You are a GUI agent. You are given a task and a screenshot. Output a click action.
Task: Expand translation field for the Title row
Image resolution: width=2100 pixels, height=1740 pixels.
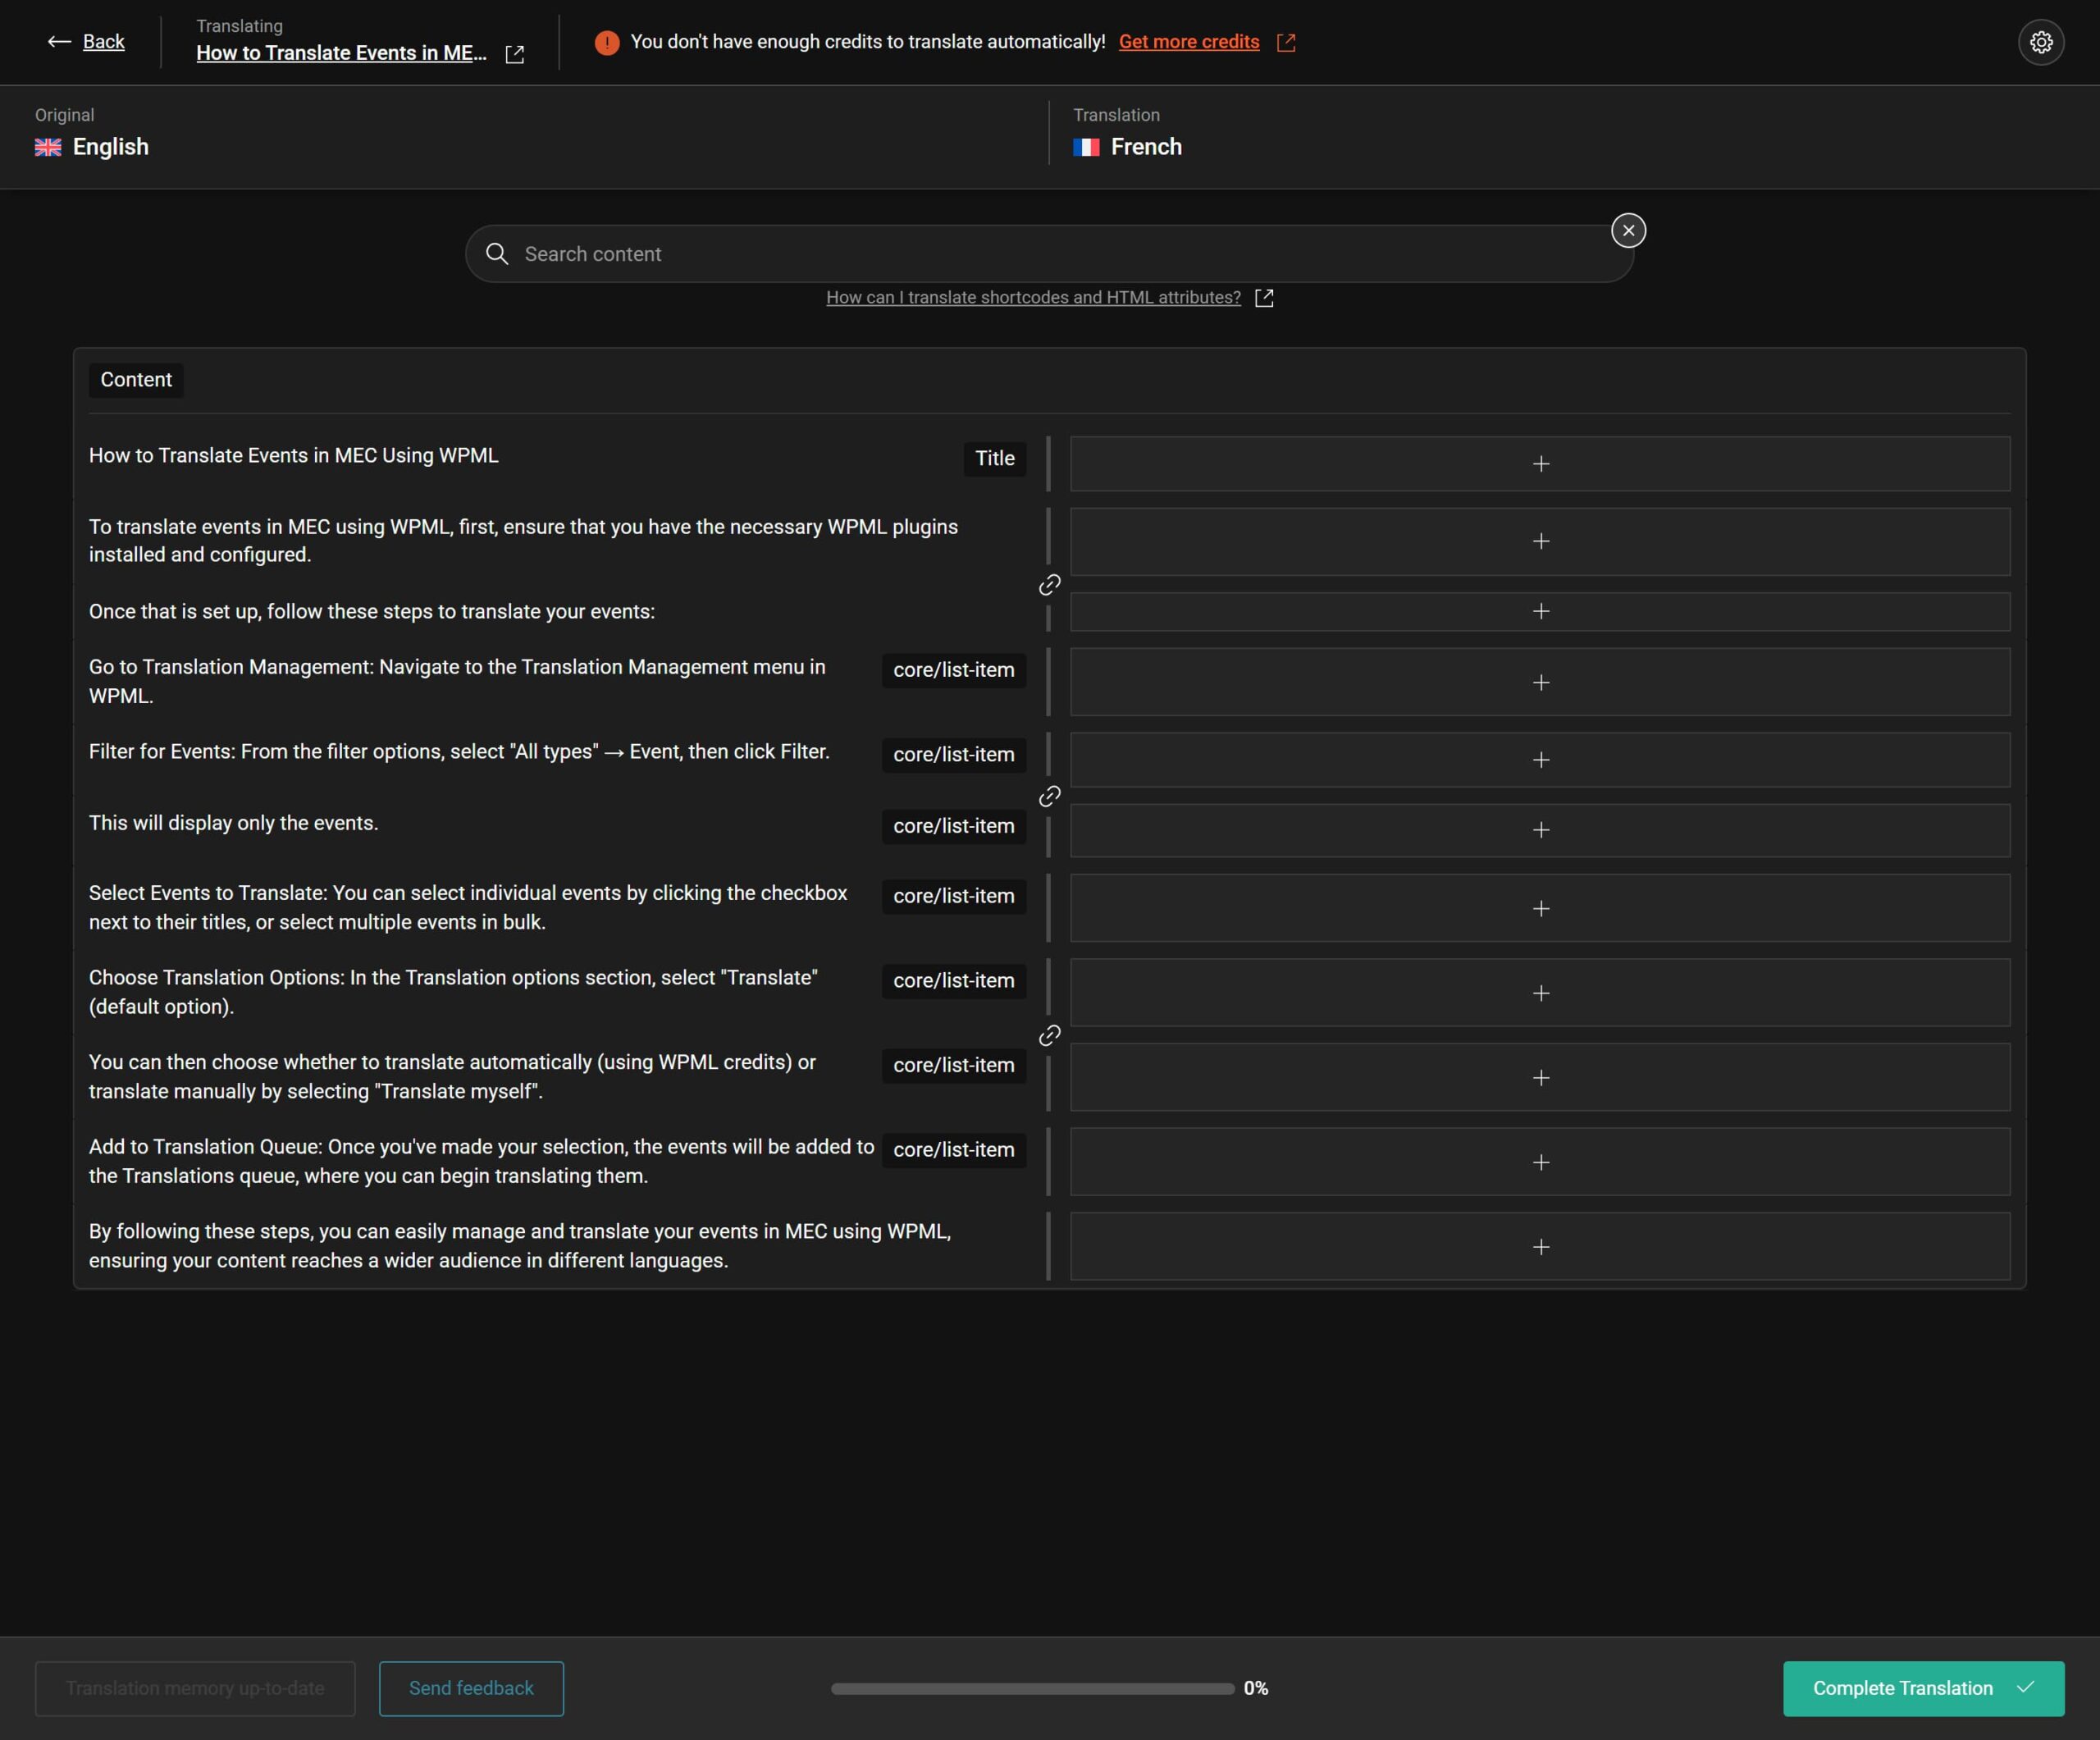(1540, 464)
